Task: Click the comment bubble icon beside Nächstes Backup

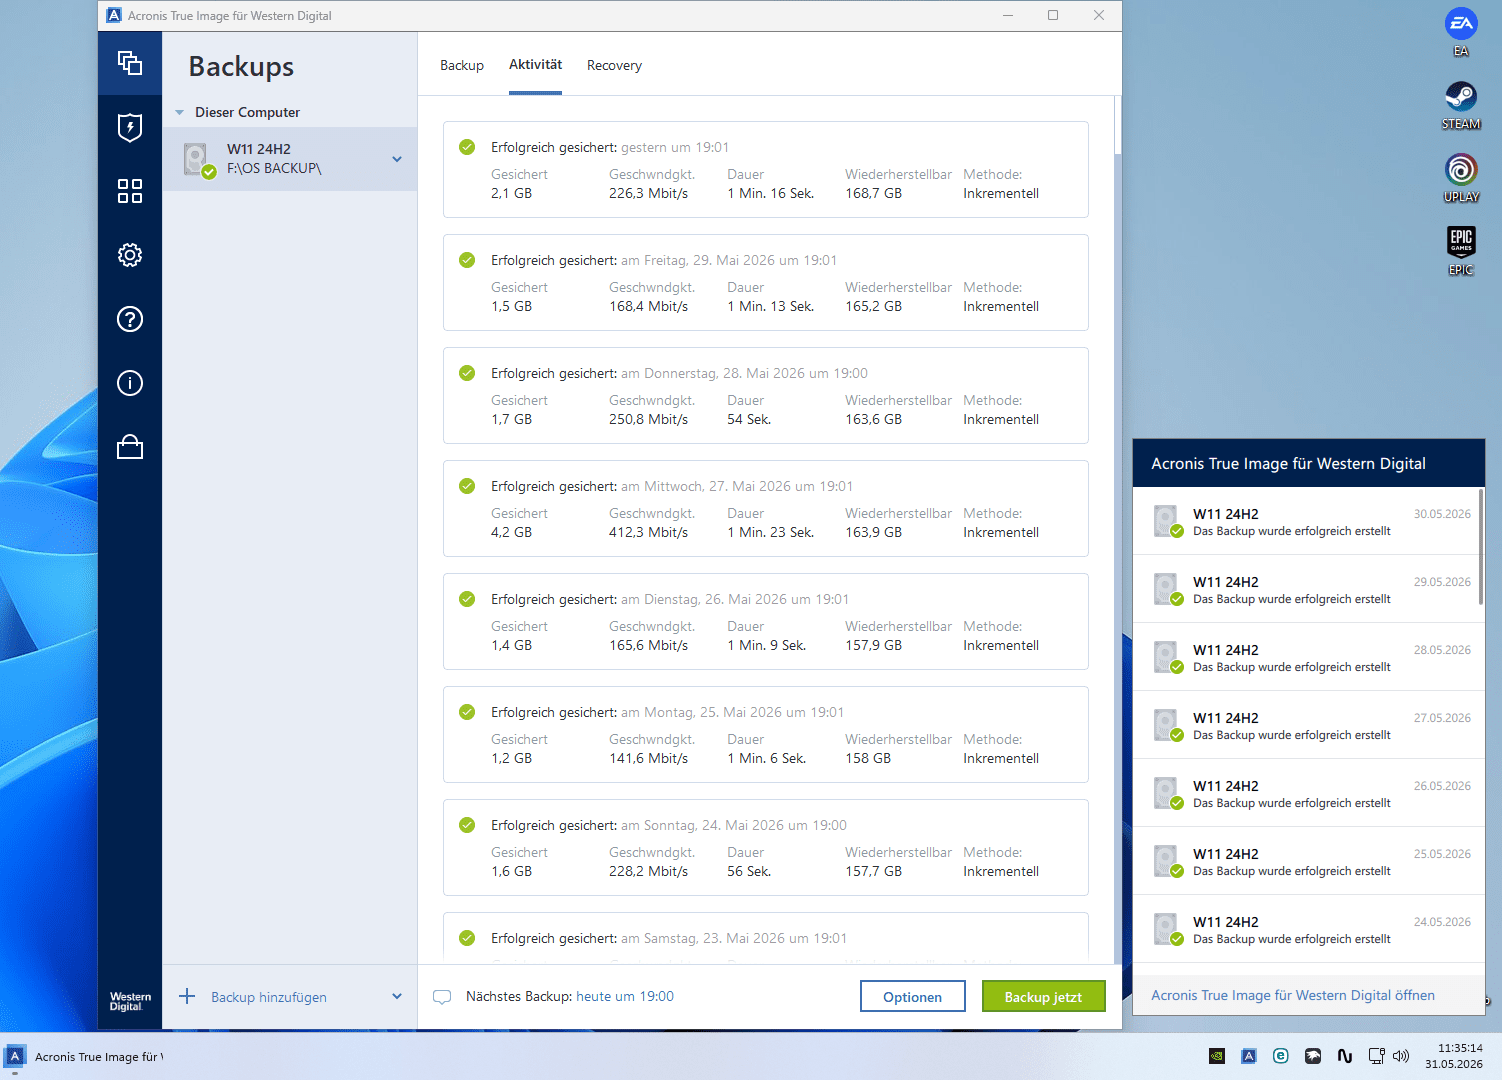Action: click(442, 997)
